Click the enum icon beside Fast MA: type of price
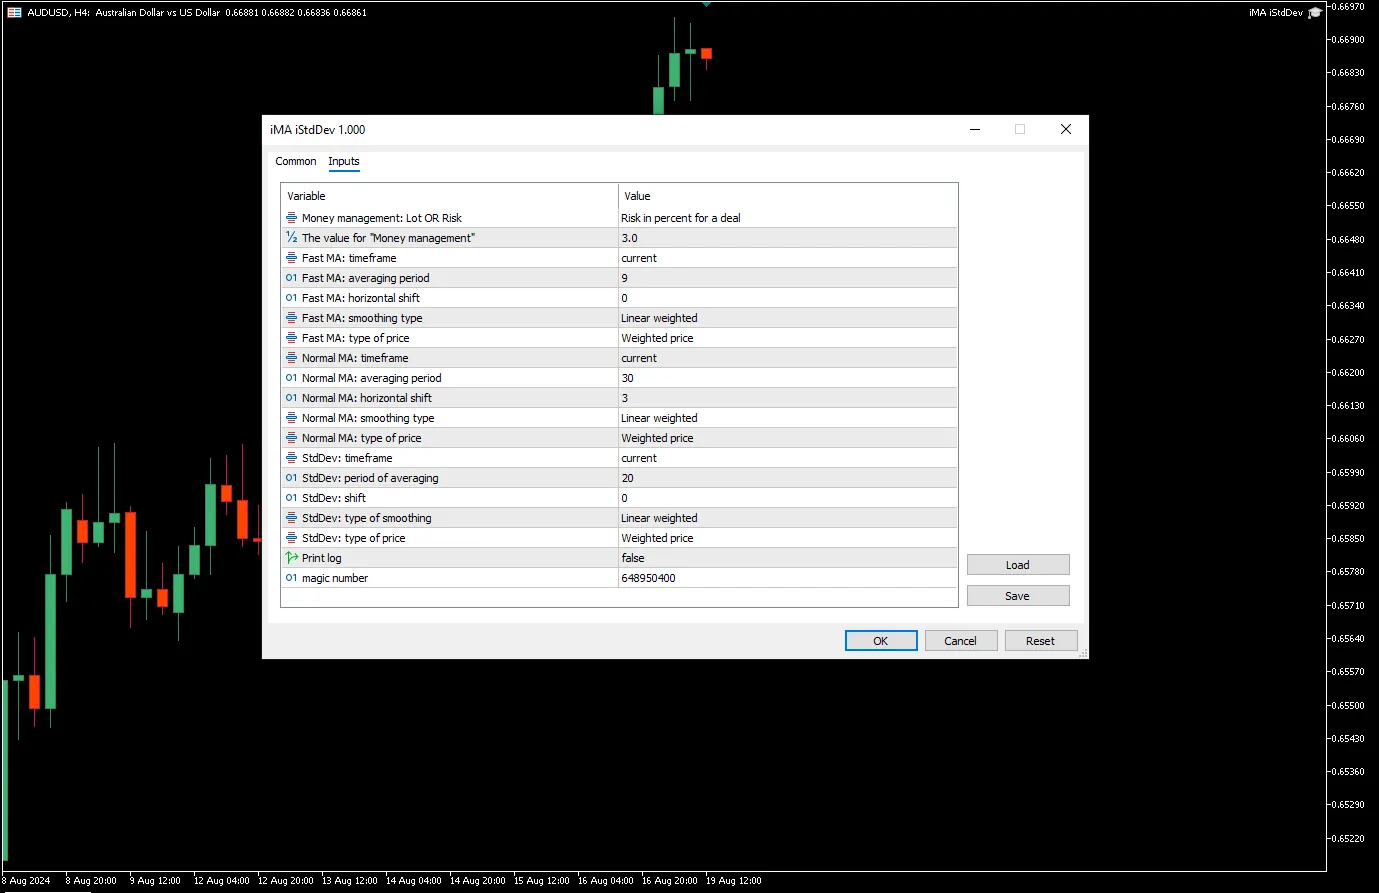The image size is (1379, 893). [291, 338]
